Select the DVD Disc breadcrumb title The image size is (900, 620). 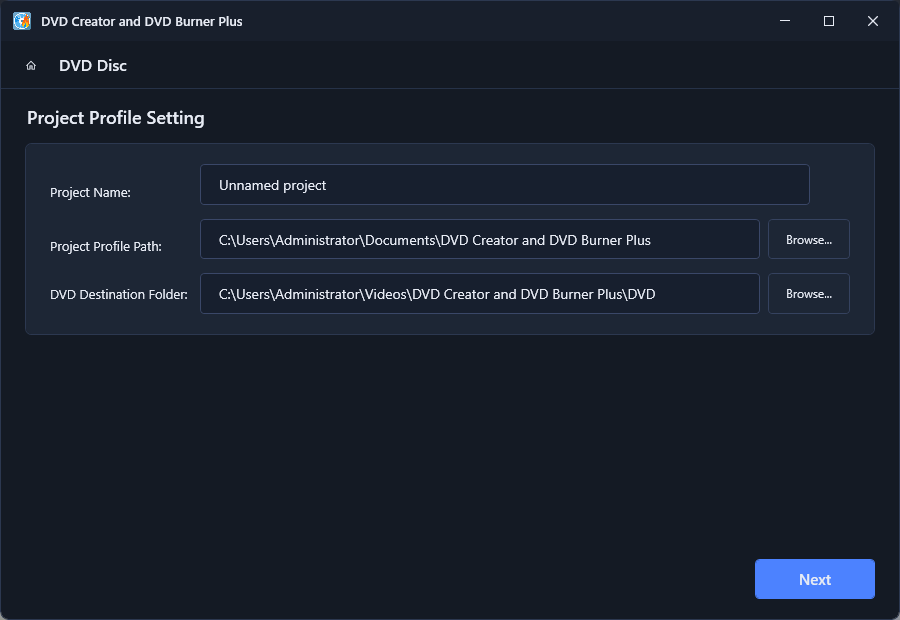coord(93,65)
